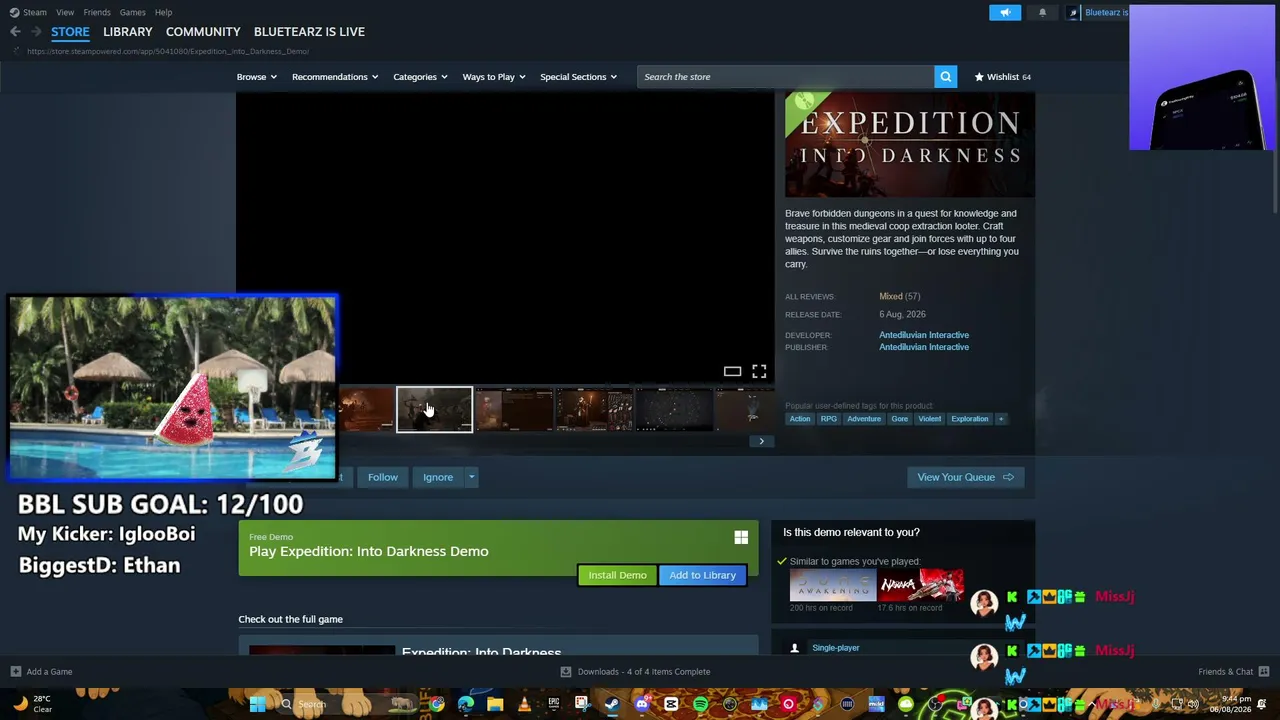
Task: Select the highlighted screenshot thumbnail under the cursor
Action: [435, 410]
